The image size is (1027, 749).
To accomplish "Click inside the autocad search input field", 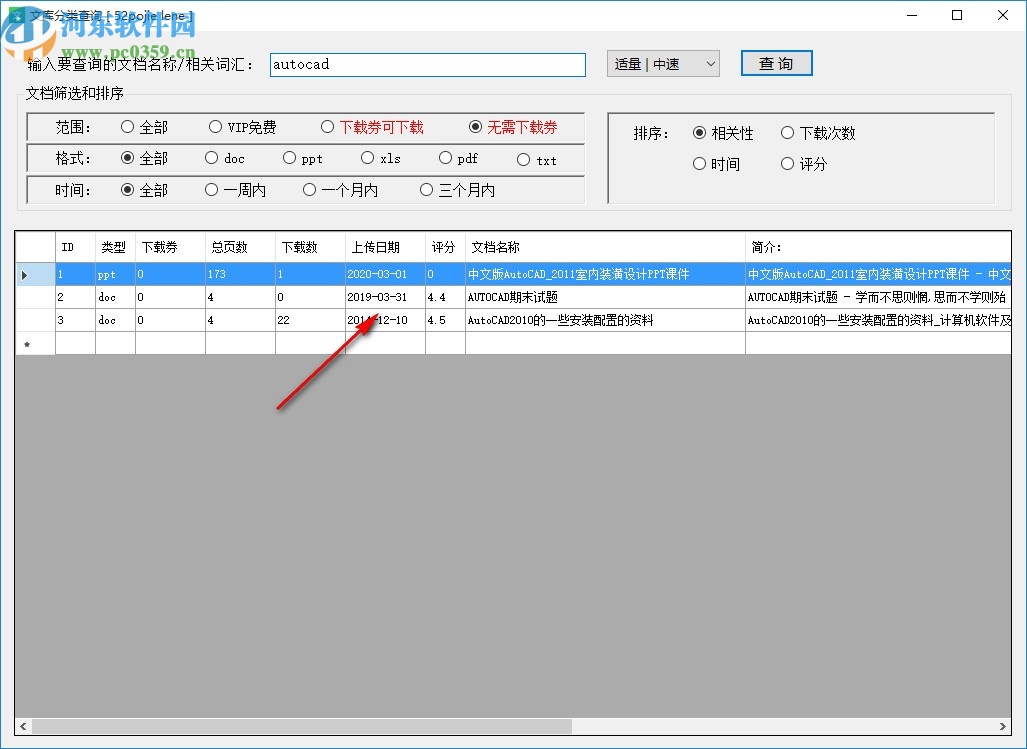I will pyautogui.click(x=427, y=64).
